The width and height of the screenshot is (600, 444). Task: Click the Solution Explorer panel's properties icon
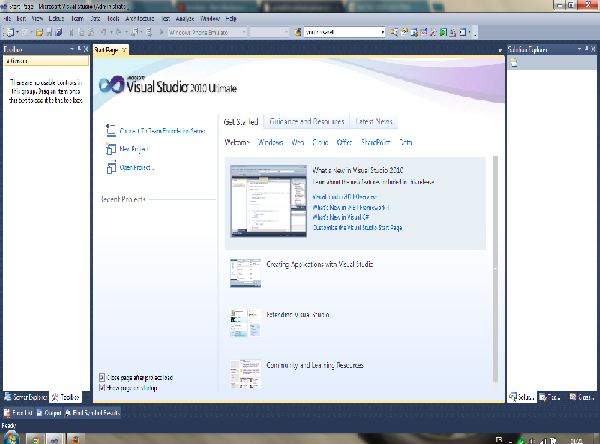pos(514,63)
